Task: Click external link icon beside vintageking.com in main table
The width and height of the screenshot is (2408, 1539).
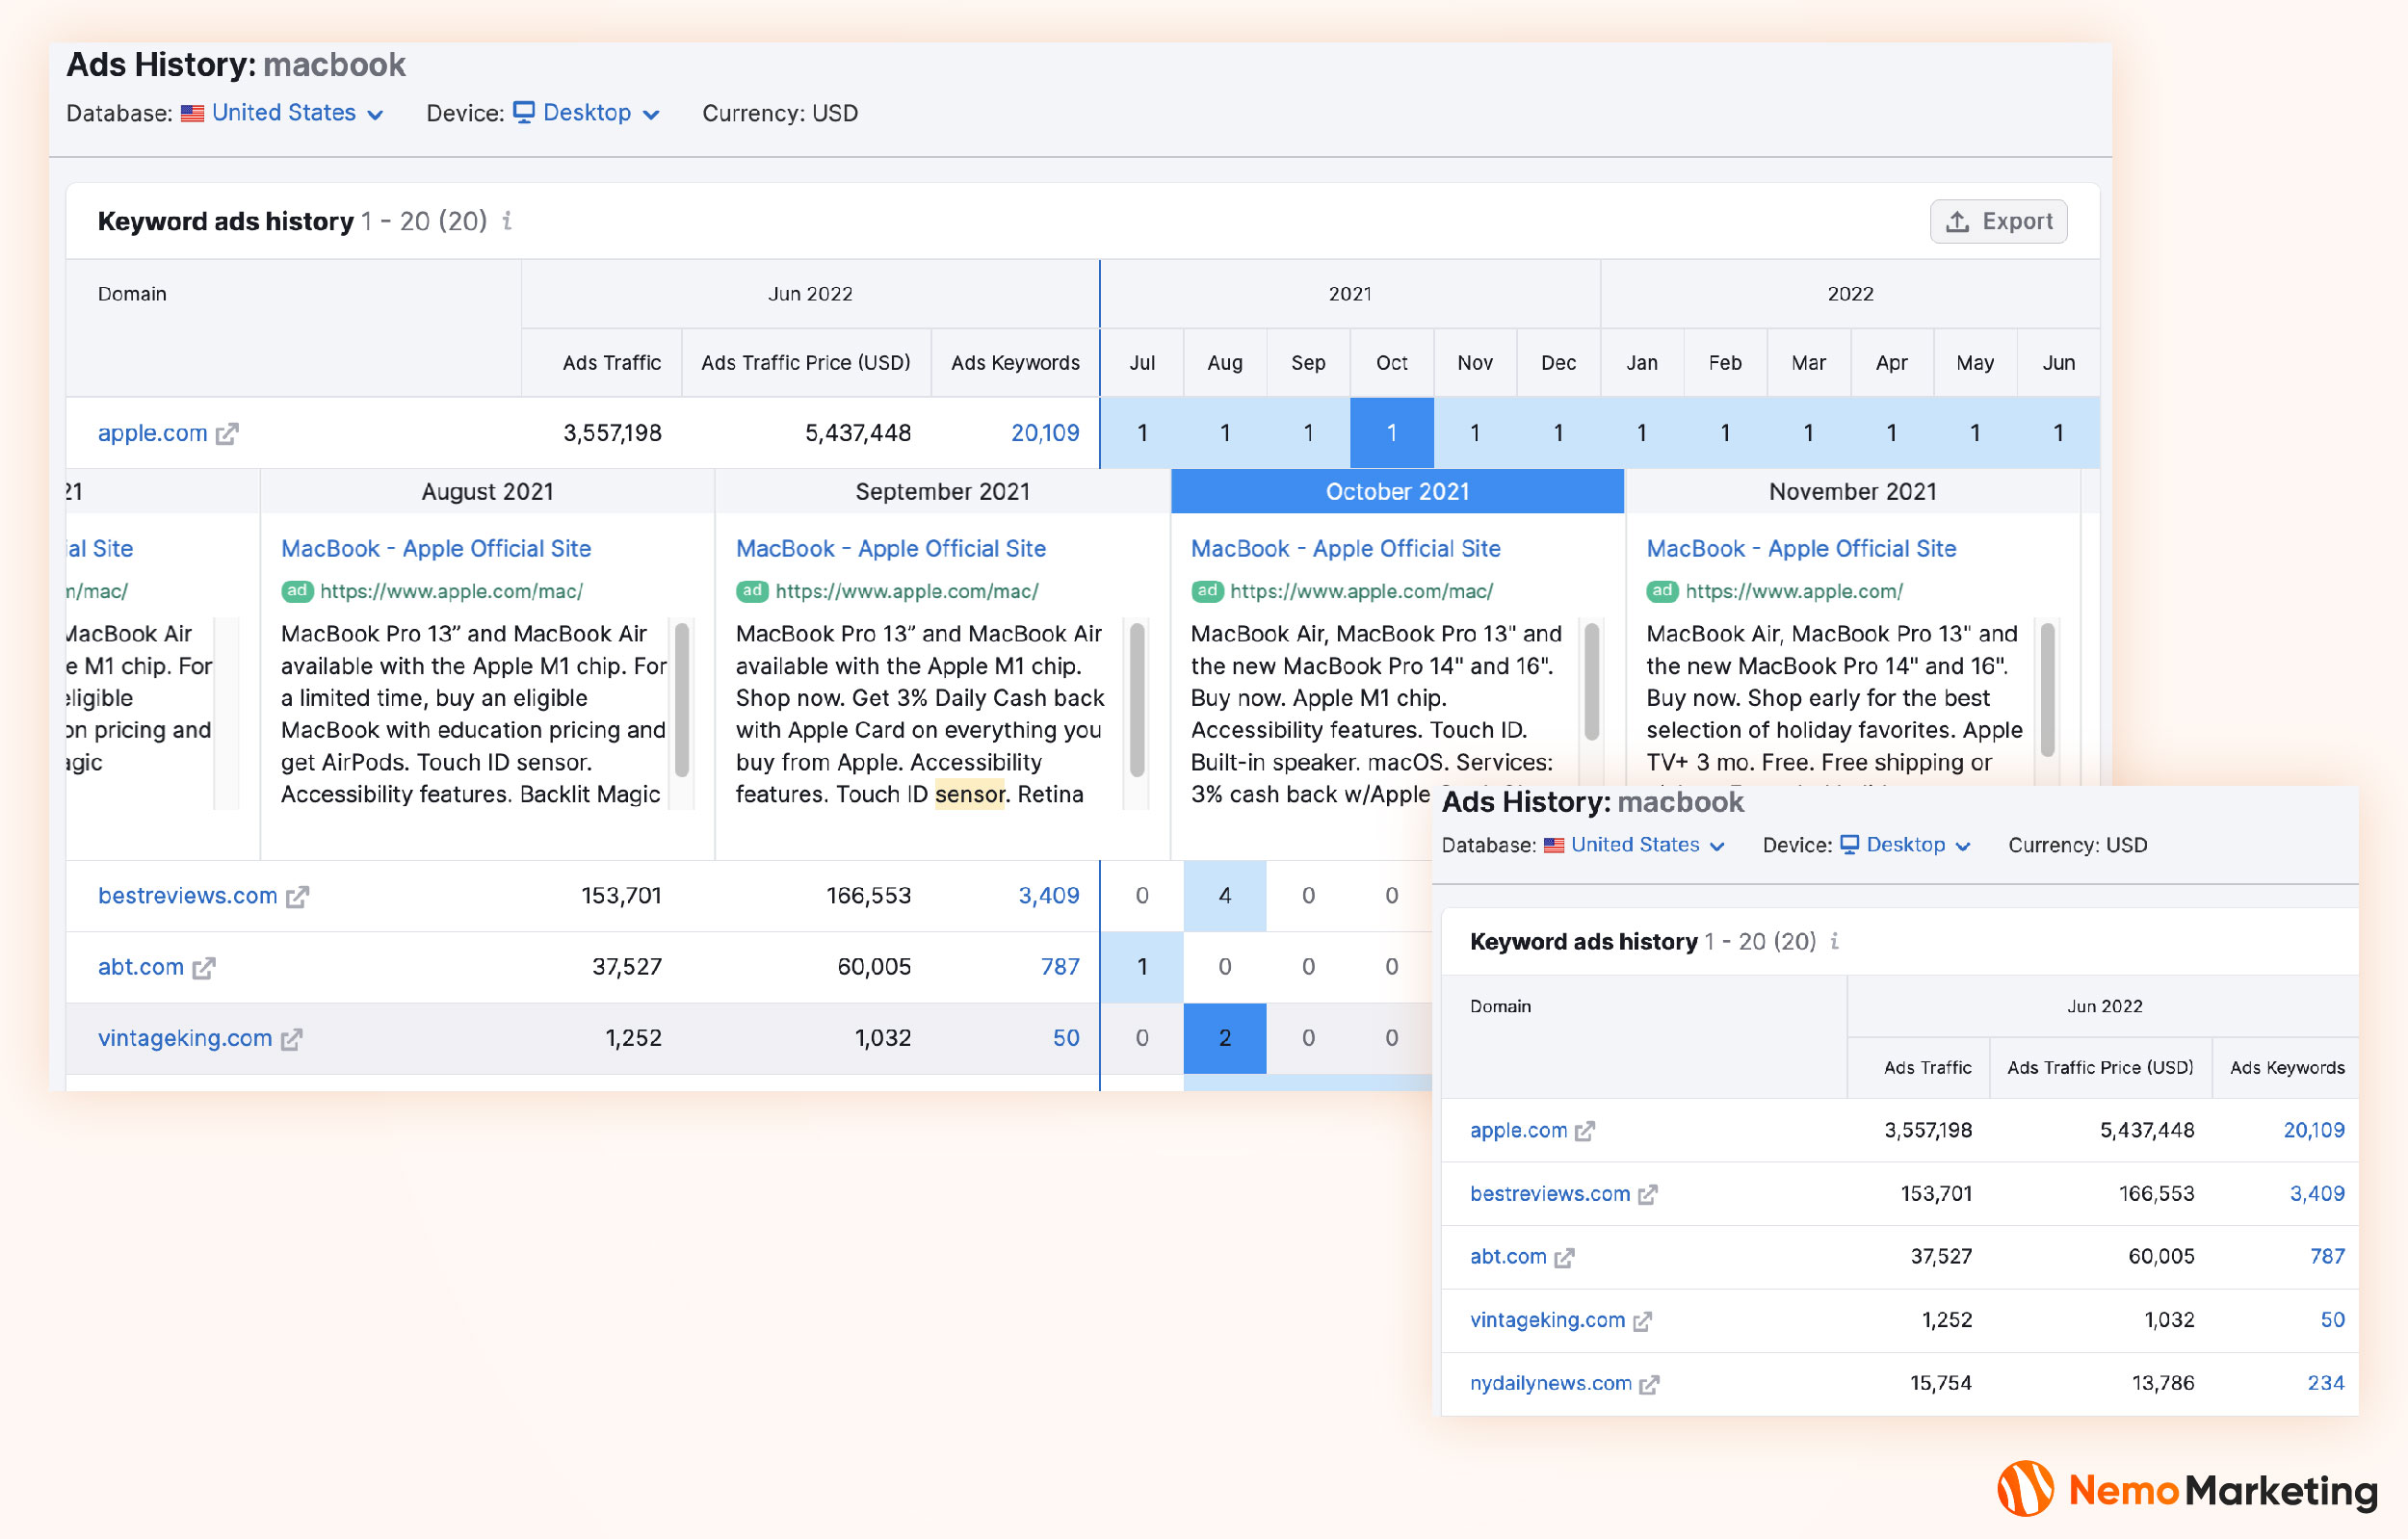Action: (x=291, y=1040)
